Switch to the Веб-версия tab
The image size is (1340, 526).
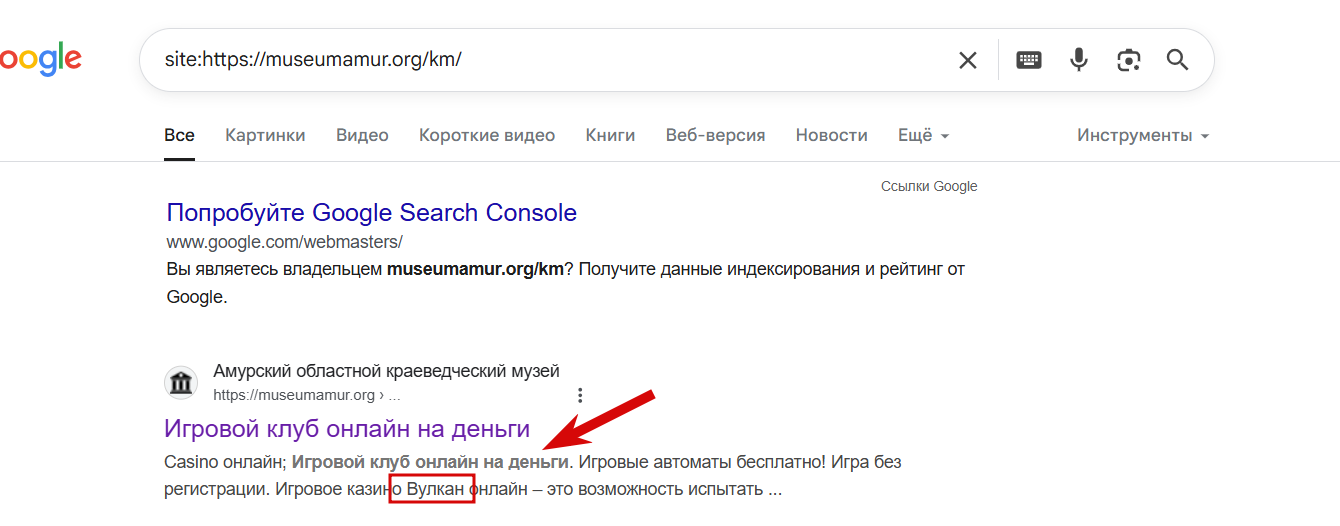pos(715,135)
